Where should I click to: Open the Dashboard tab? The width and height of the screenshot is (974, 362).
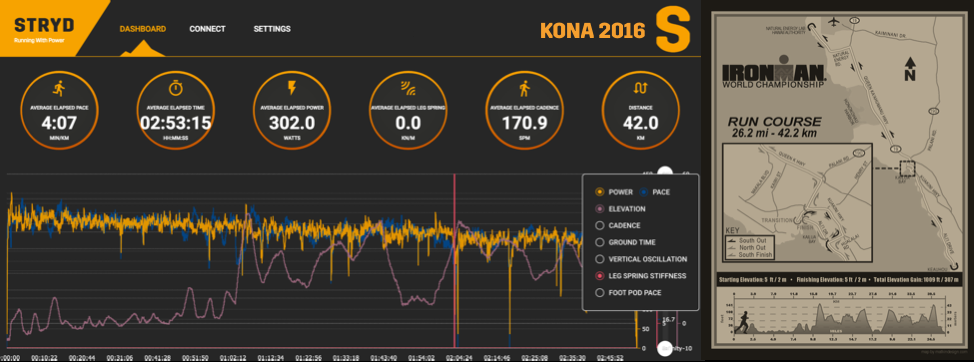pos(142,29)
